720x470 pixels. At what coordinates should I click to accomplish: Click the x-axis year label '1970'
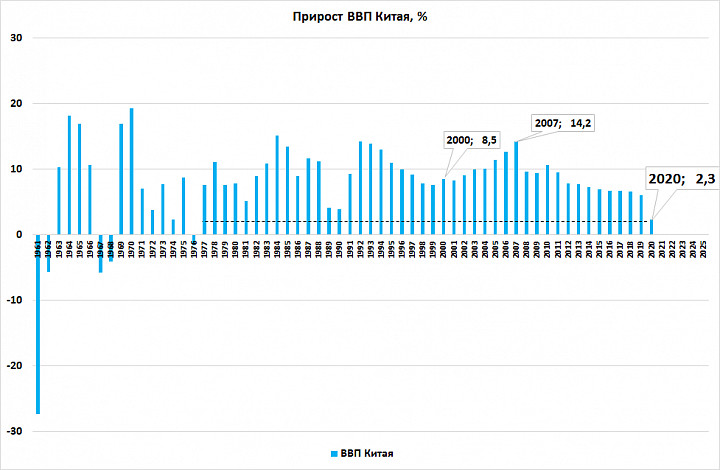click(x=131, y=249)
